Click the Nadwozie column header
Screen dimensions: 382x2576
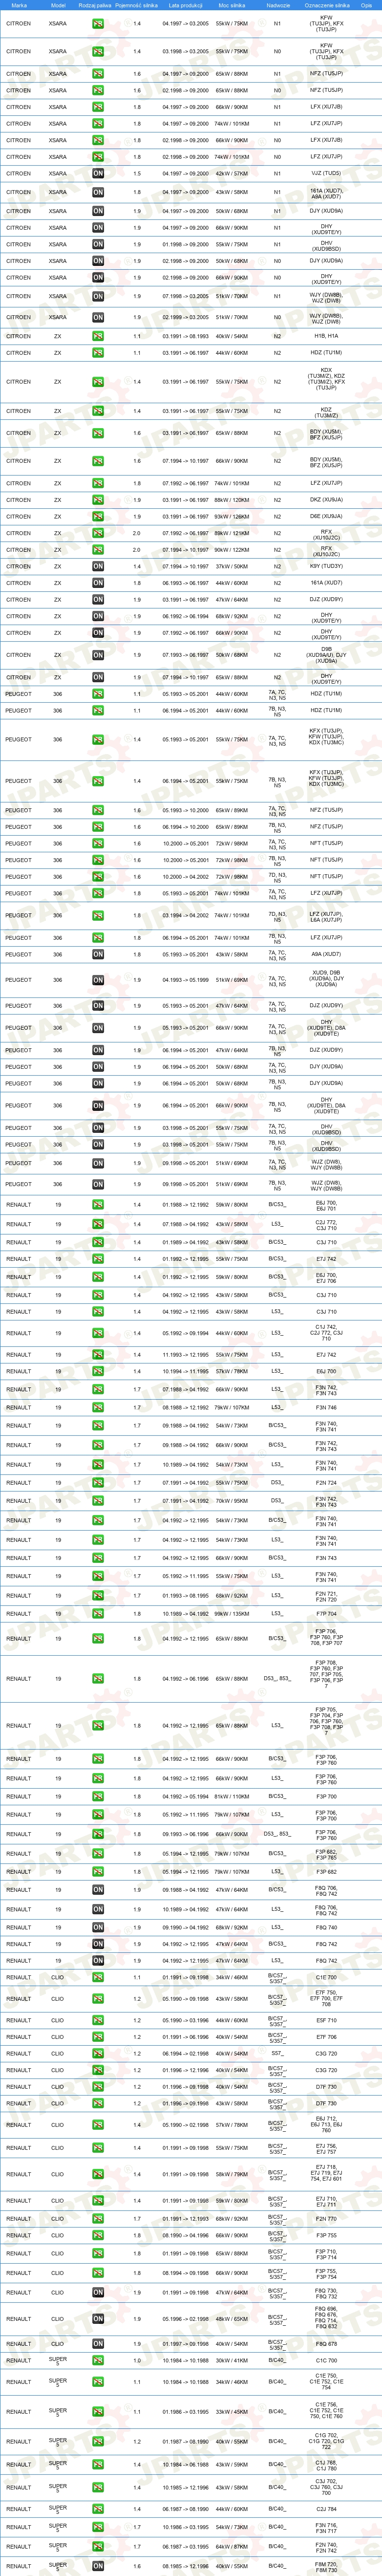coord(278,5)
